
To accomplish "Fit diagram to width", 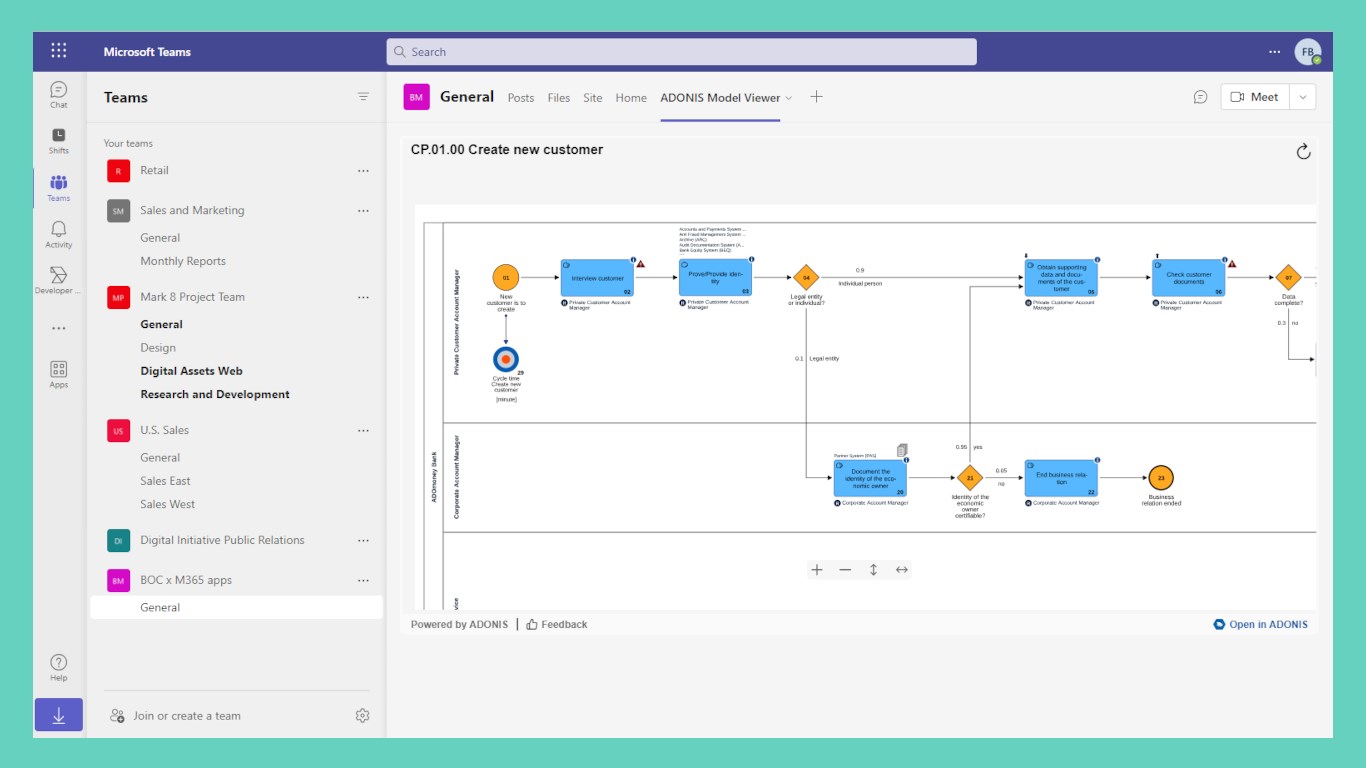I will click(901, 570).
